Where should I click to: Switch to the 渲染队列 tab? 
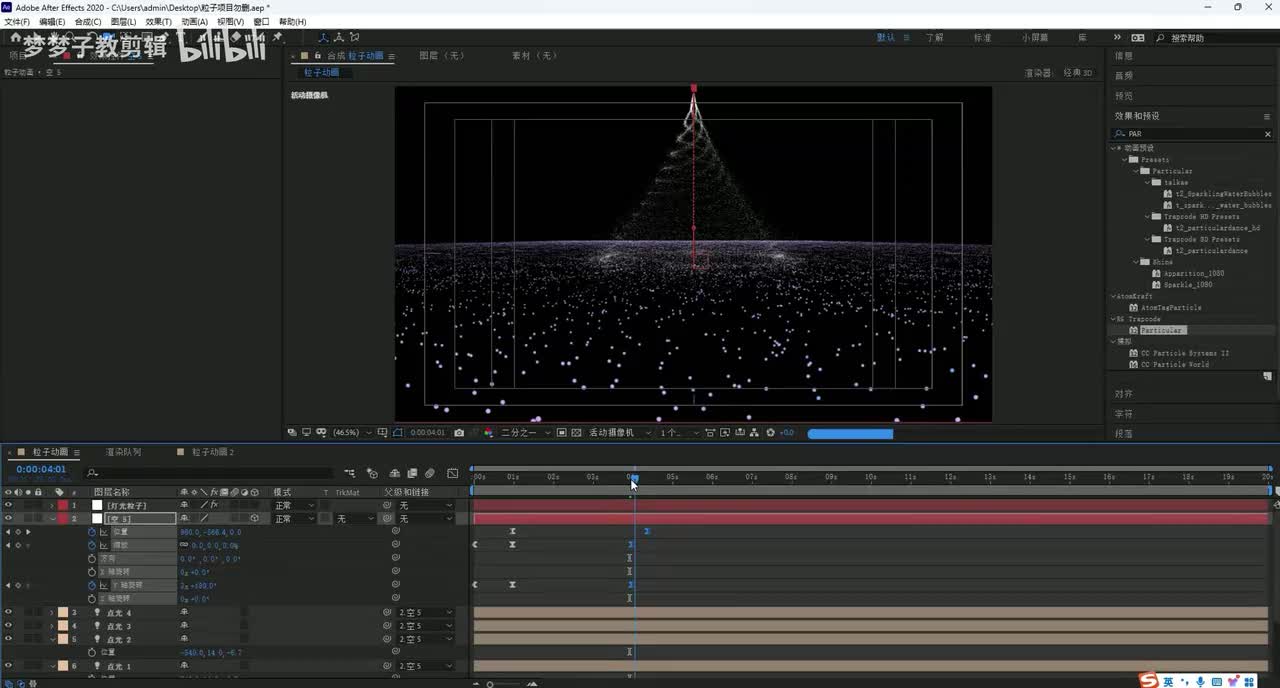124,452
